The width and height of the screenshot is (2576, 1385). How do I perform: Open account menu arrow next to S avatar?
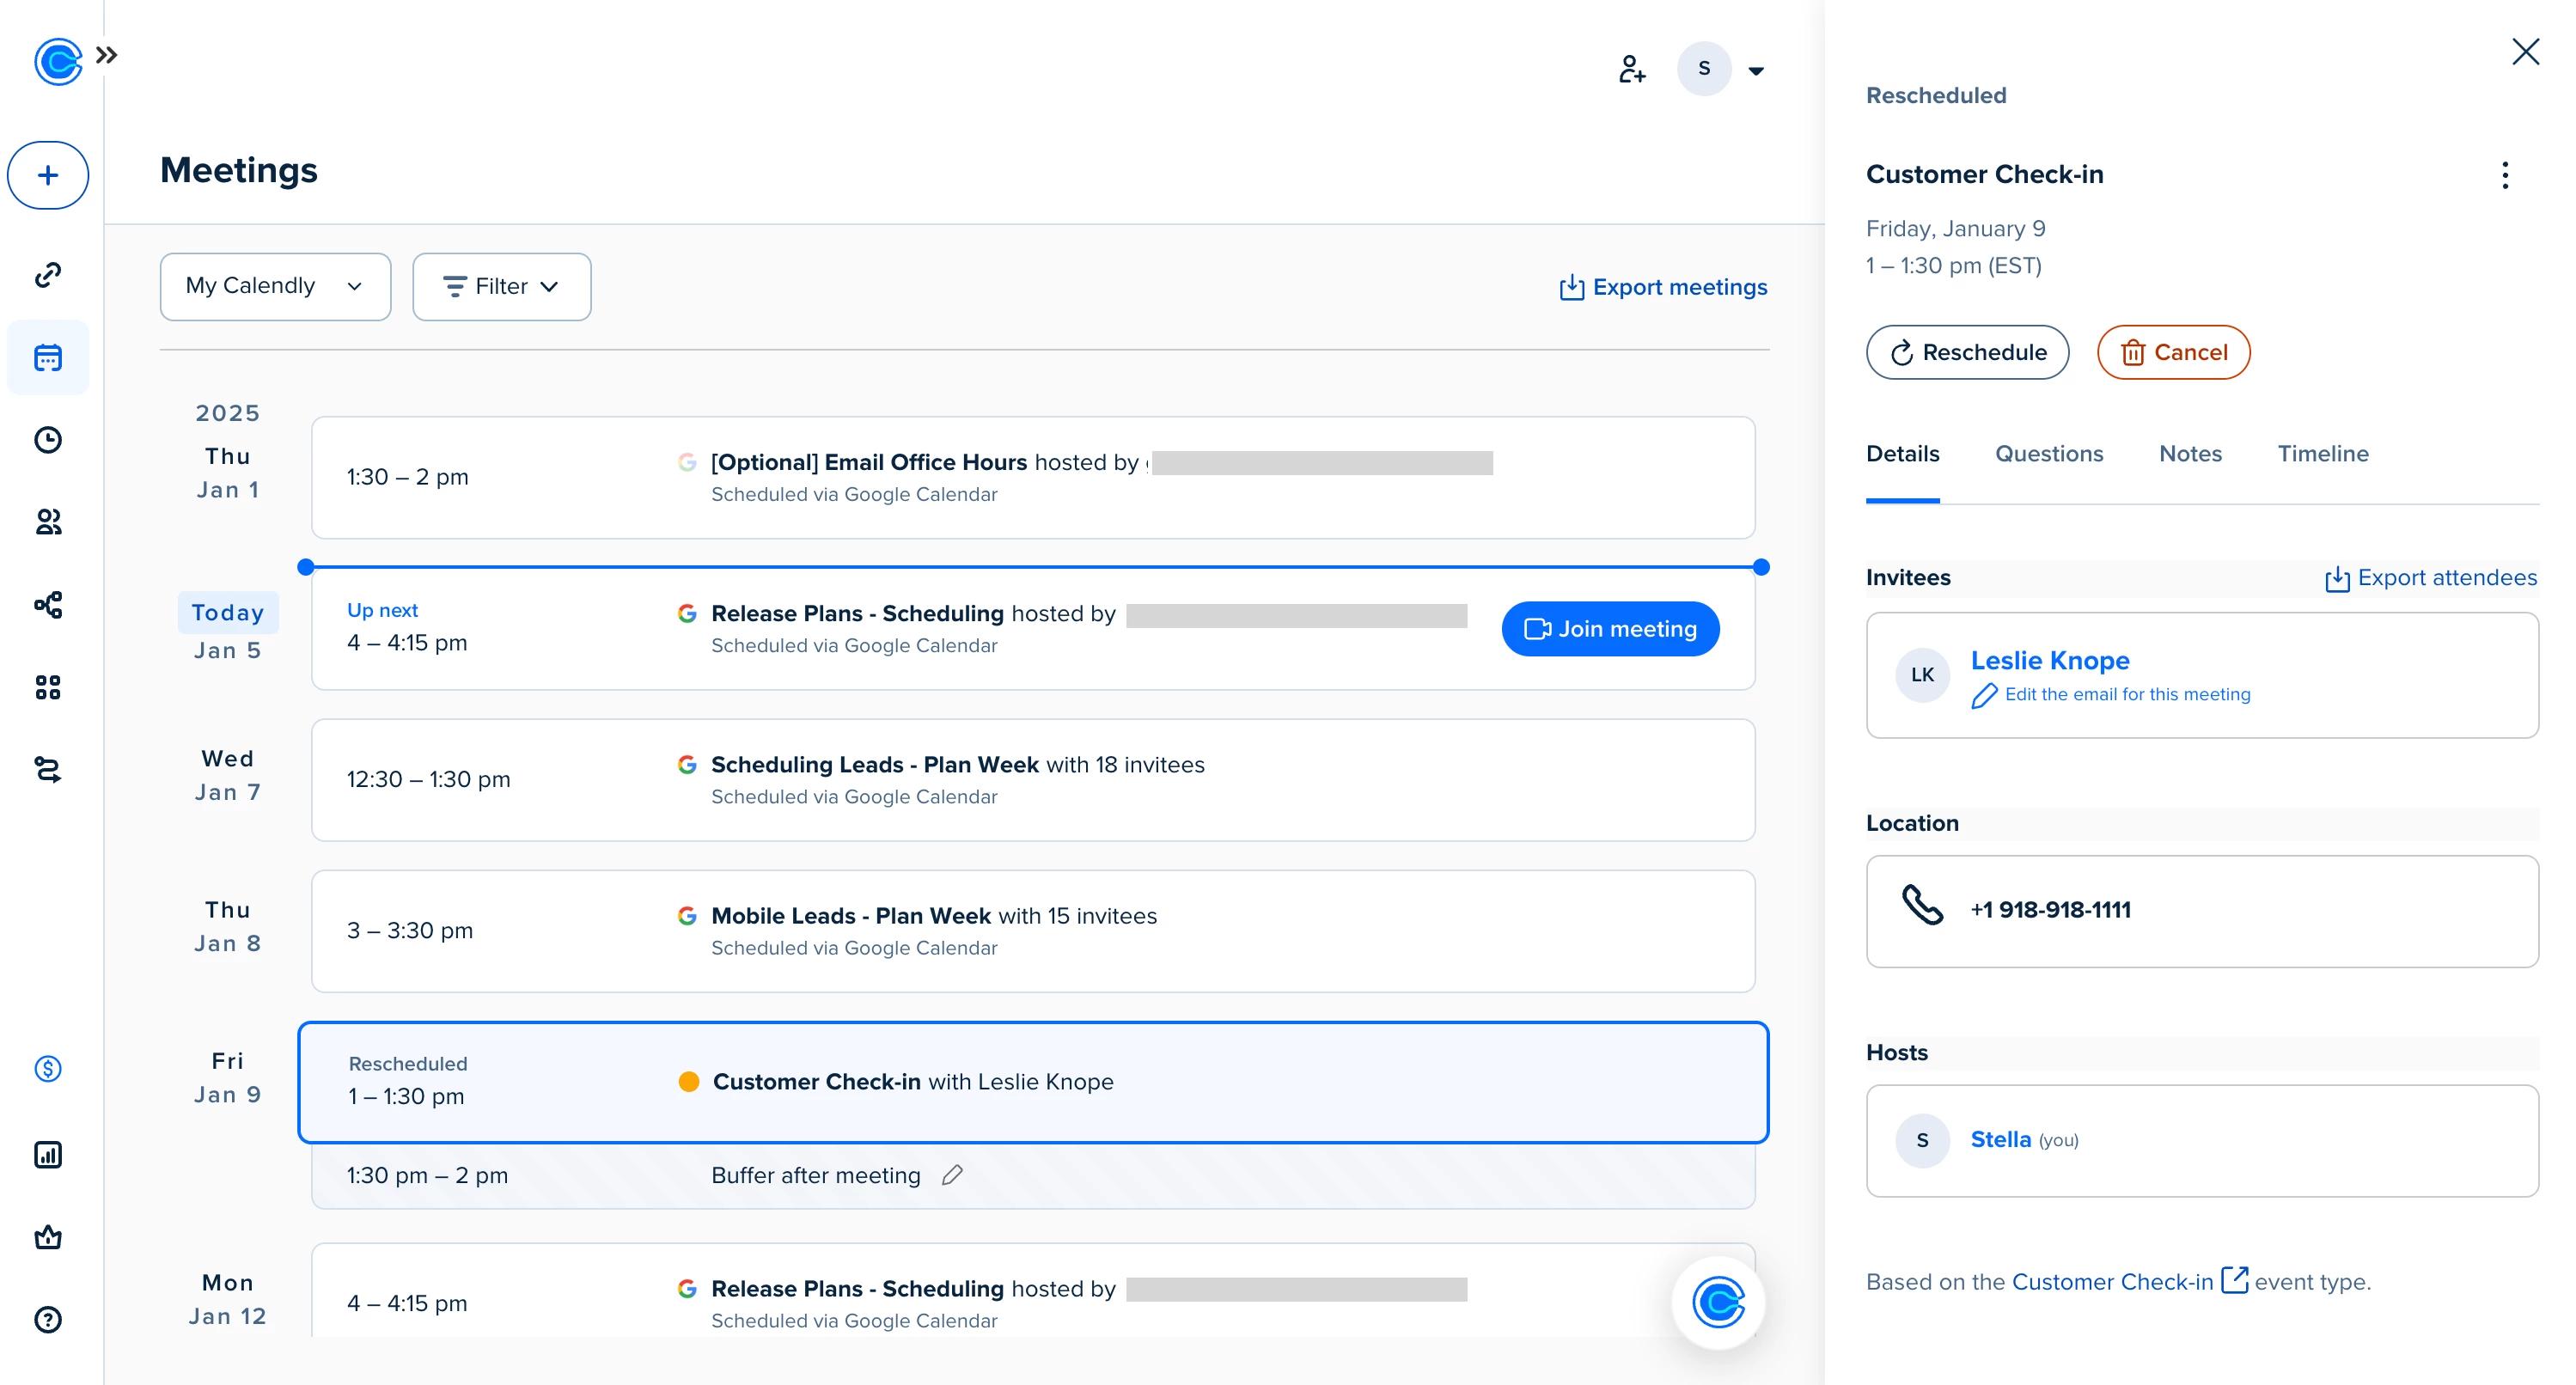pos(1755,71)
